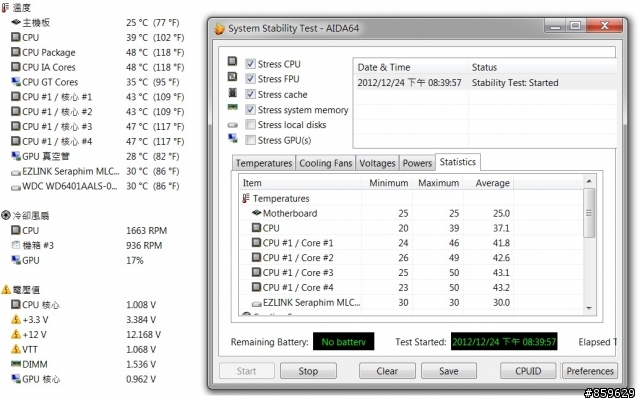Click the Item column header
This screenshot has height=401, width=640.
click(300, 183)
